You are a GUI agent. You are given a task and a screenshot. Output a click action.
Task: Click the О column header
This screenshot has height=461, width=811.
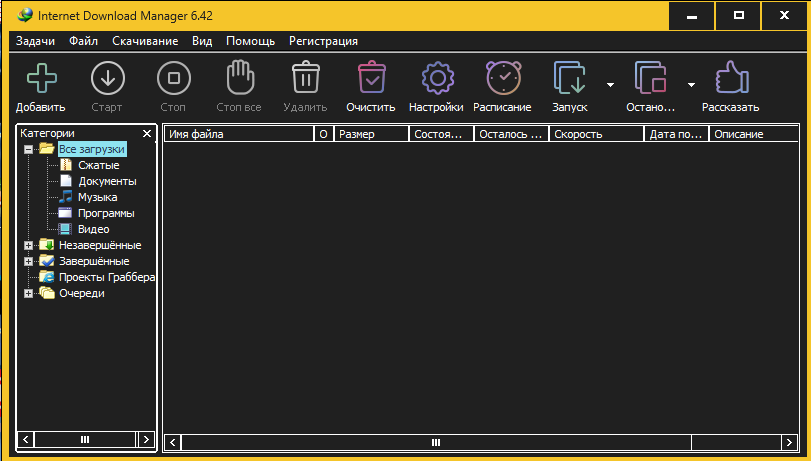click(324, 134)
